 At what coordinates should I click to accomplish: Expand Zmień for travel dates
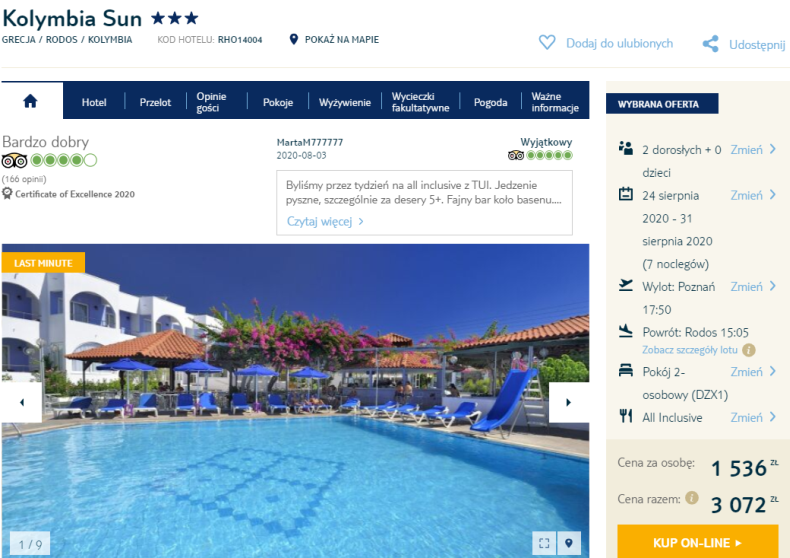click(753, 195)
